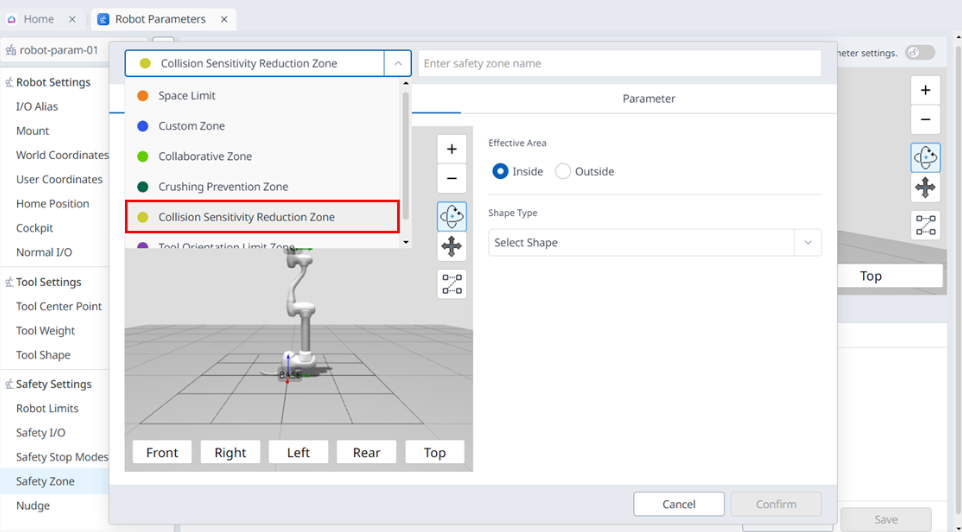Screen dimensions: 962x532
Task: Select the Inside effective area radio button
Action: tap(500, 172)
